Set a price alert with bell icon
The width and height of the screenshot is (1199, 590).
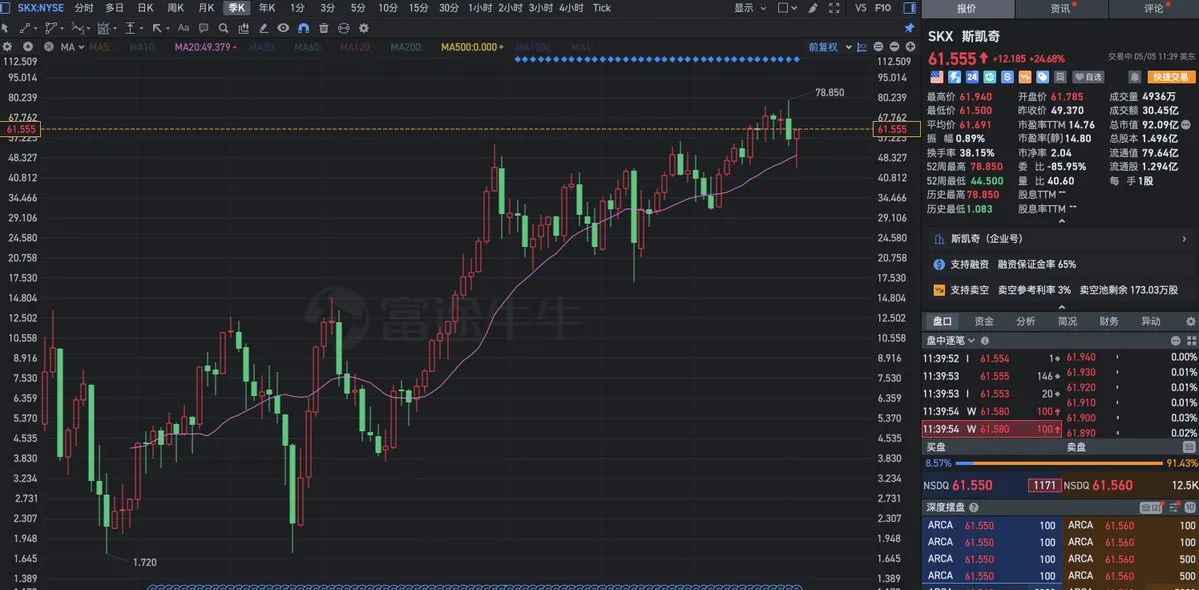(x=1135, y=77)
